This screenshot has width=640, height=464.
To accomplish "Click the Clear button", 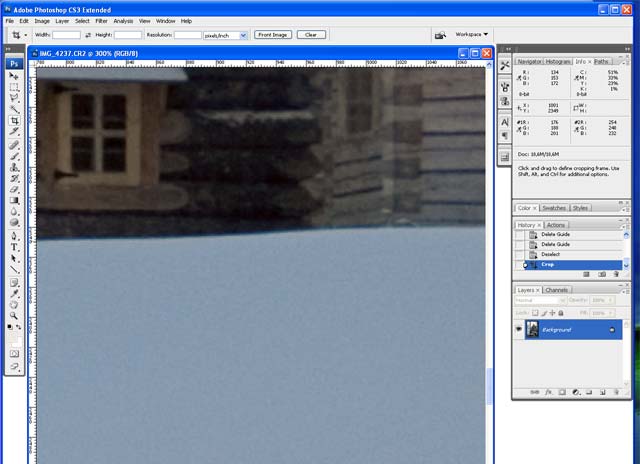I will (311, 34).
